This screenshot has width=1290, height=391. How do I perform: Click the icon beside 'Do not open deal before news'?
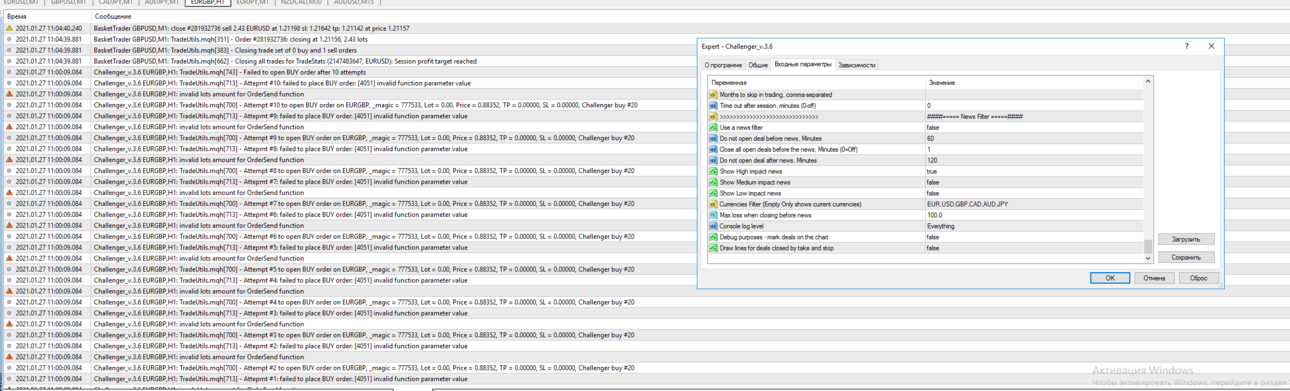[713, 139]
